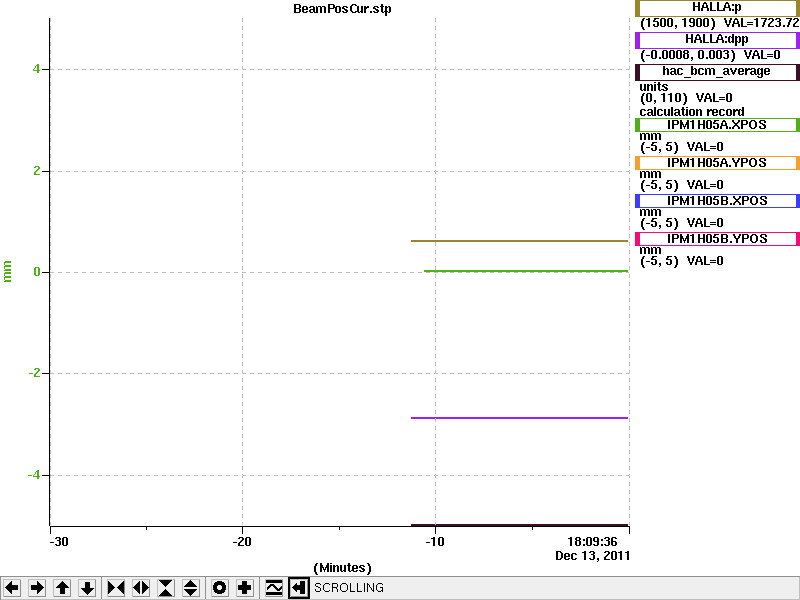
Task: Click the -20 x-axis tick label
Action: coord(242,542)
